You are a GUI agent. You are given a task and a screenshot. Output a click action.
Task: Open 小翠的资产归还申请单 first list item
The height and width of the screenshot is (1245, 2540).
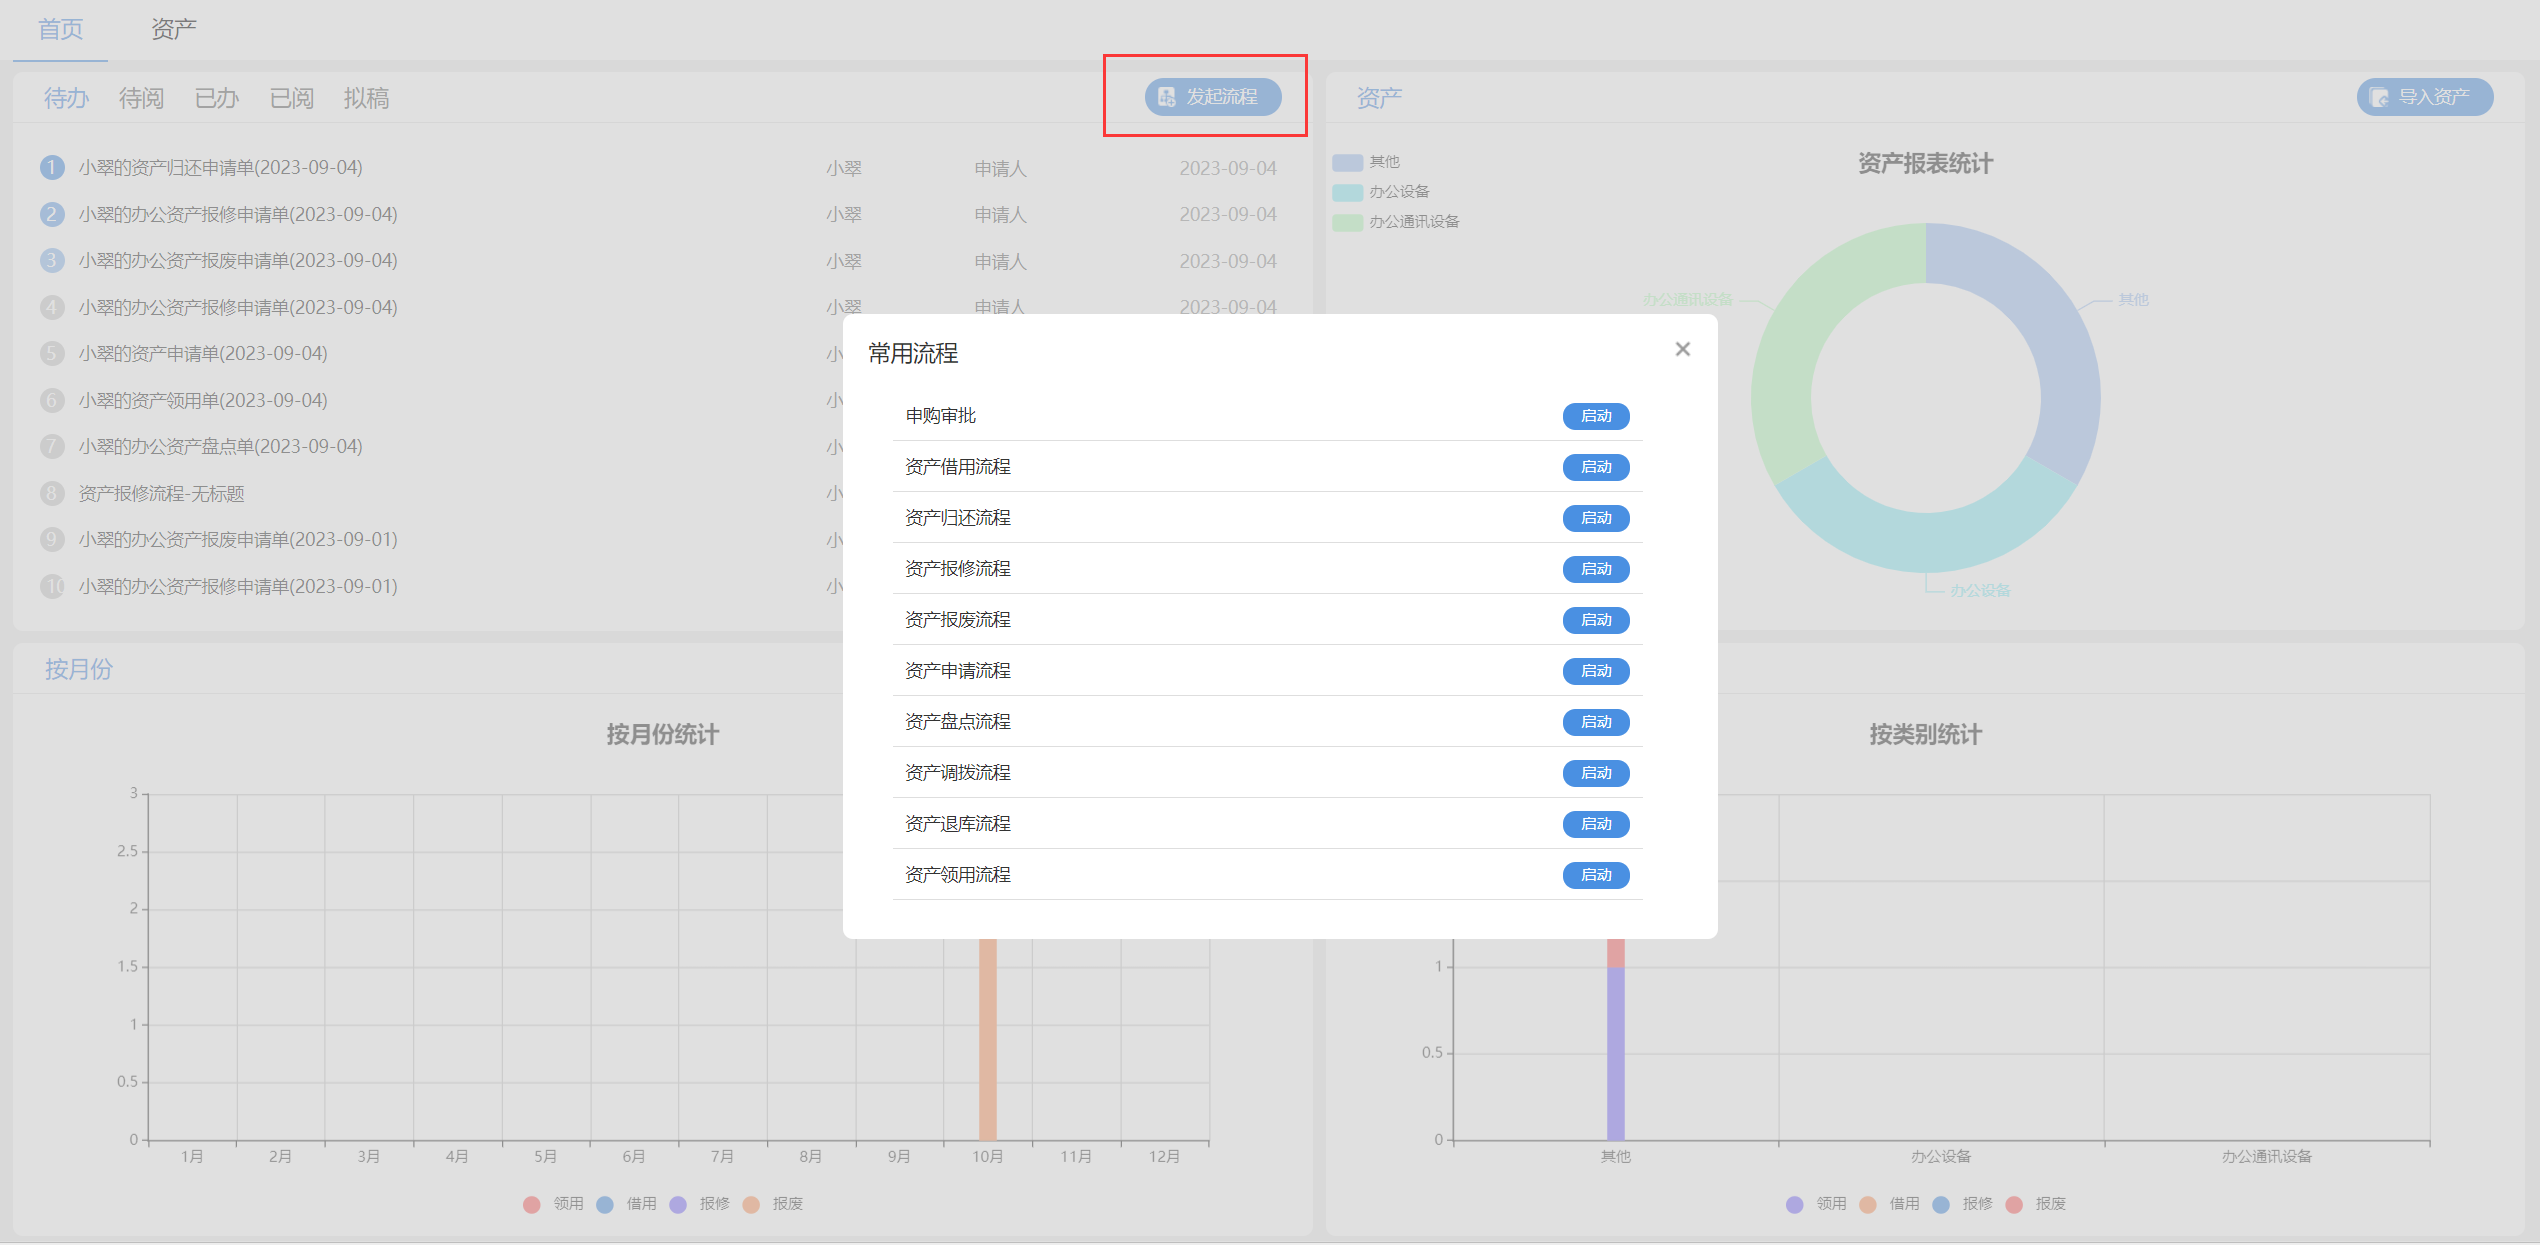click(x=220, y=168)
